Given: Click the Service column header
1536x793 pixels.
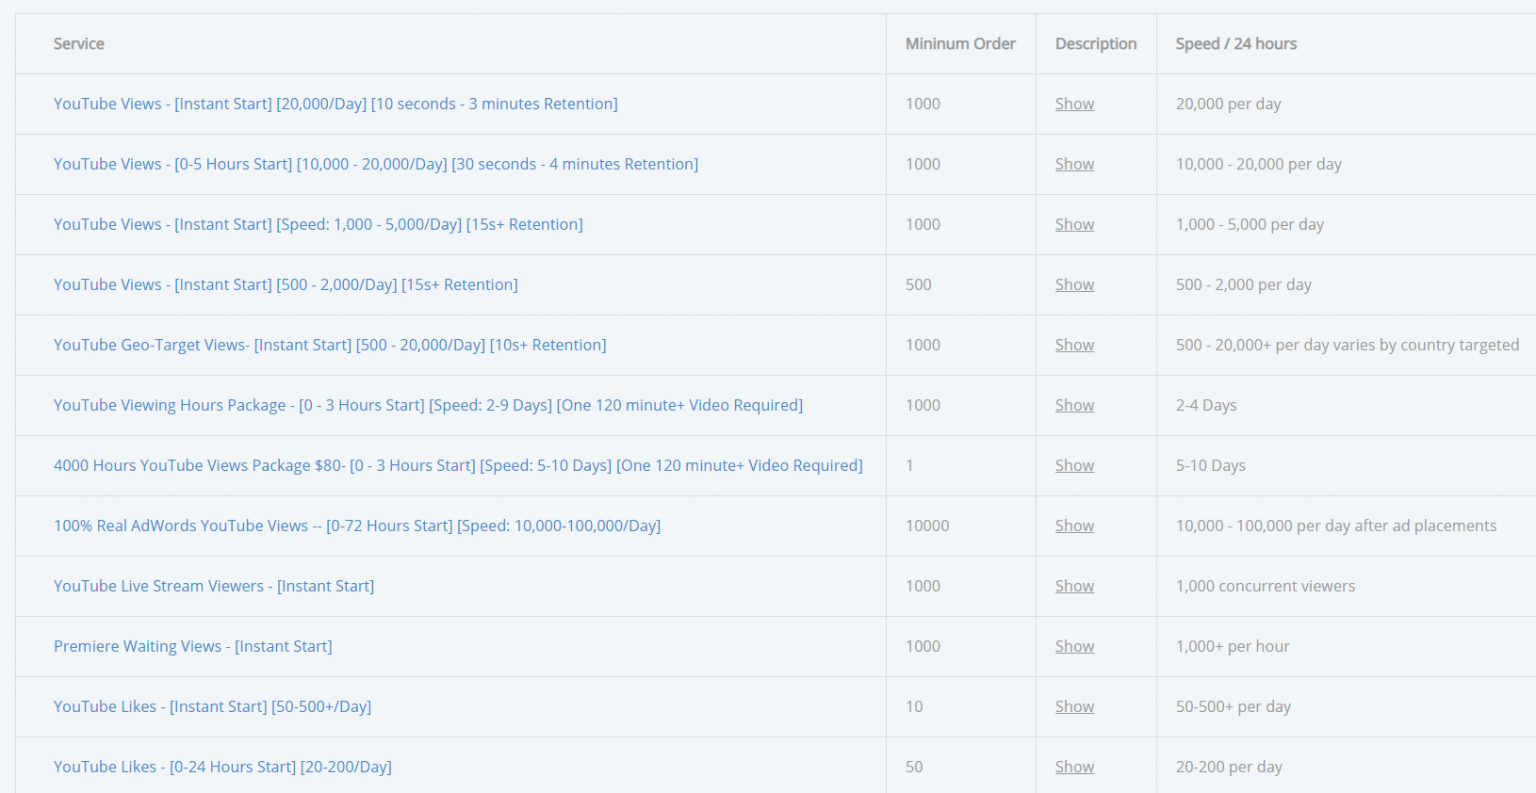Looking at the screenshot, I should [78, 43].
